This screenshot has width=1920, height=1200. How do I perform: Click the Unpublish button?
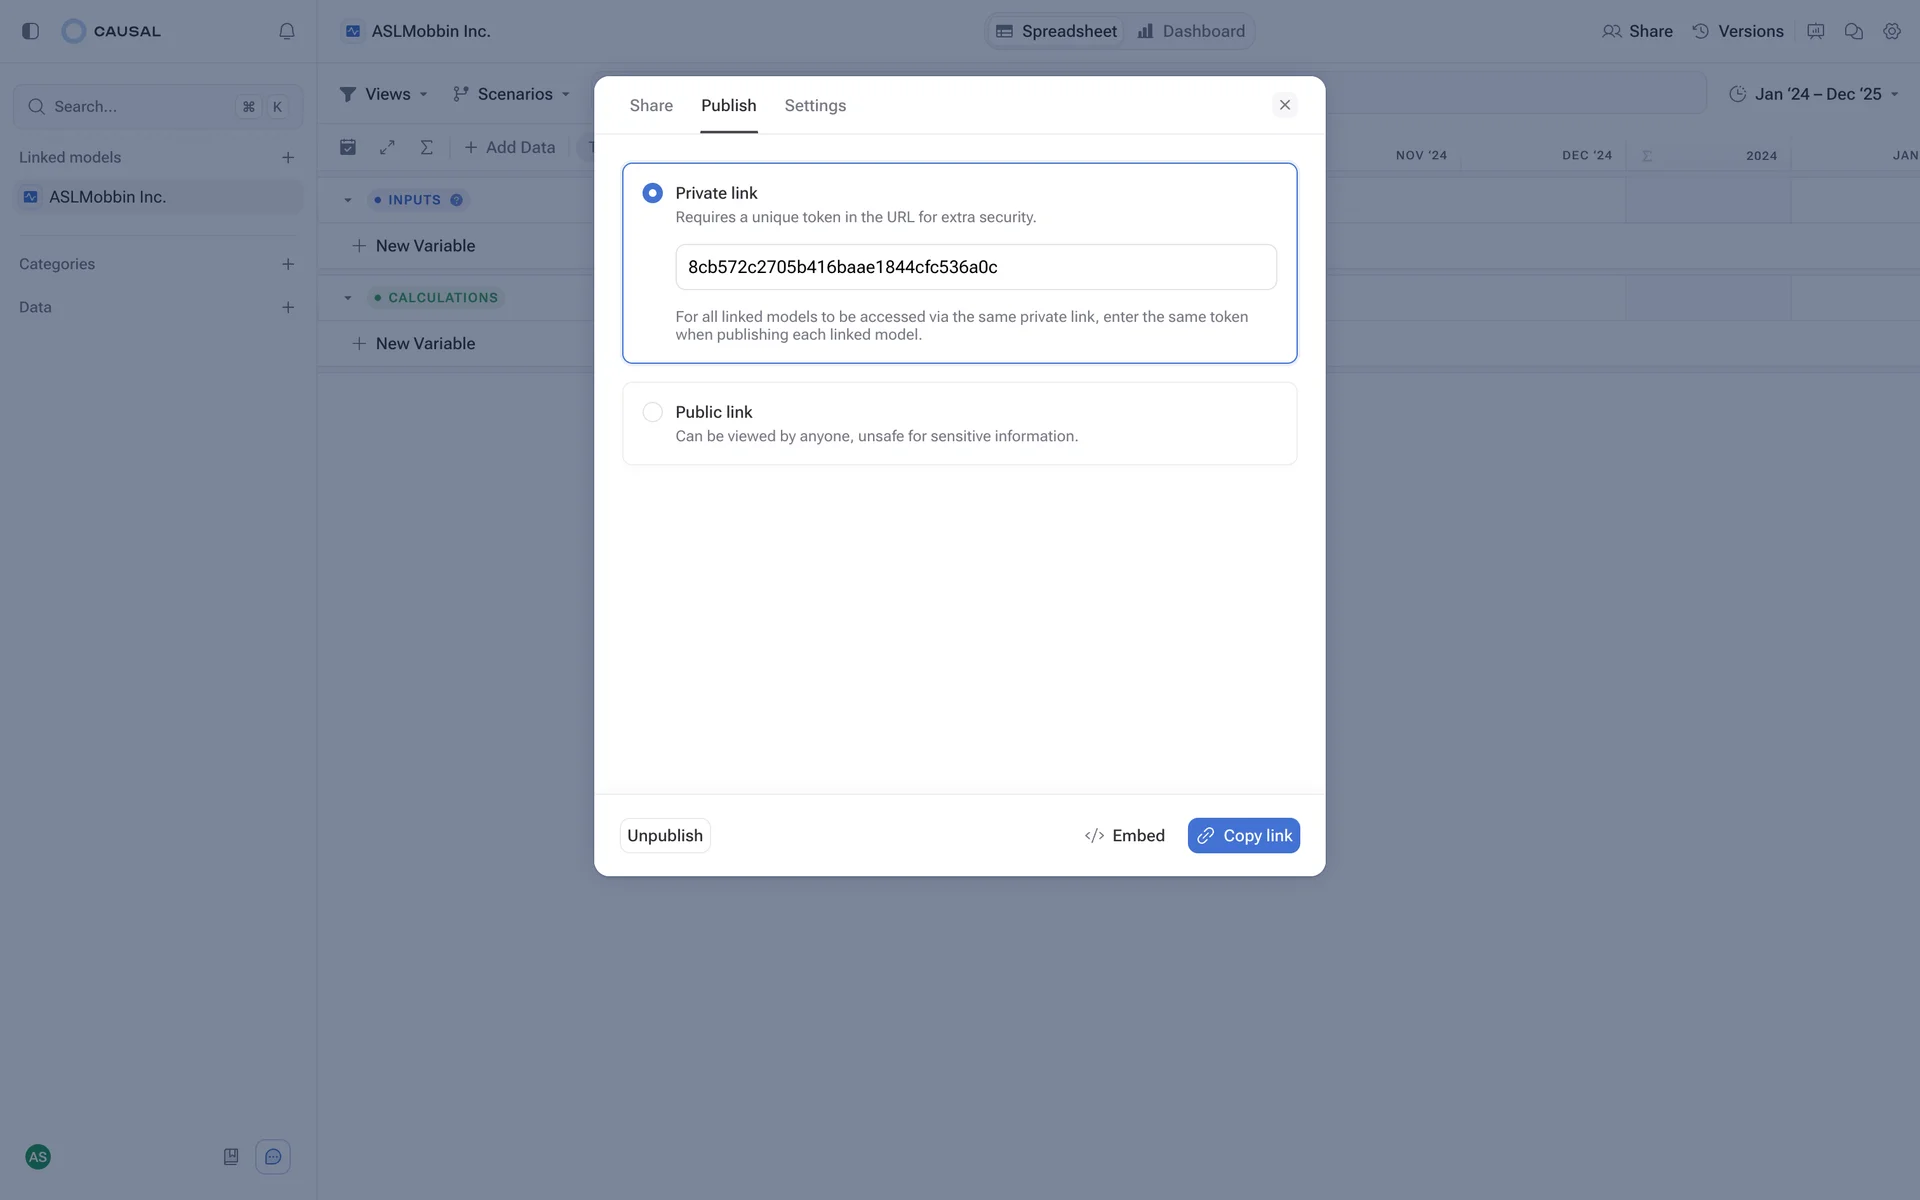[665, 836]
